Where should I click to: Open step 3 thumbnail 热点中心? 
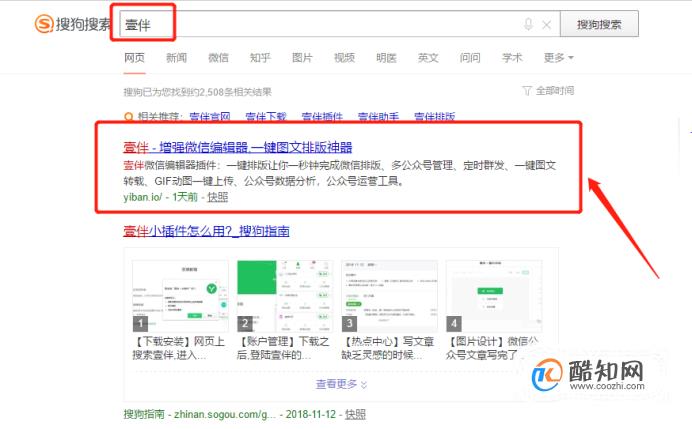pyautogui.click(x=389, y=296)
